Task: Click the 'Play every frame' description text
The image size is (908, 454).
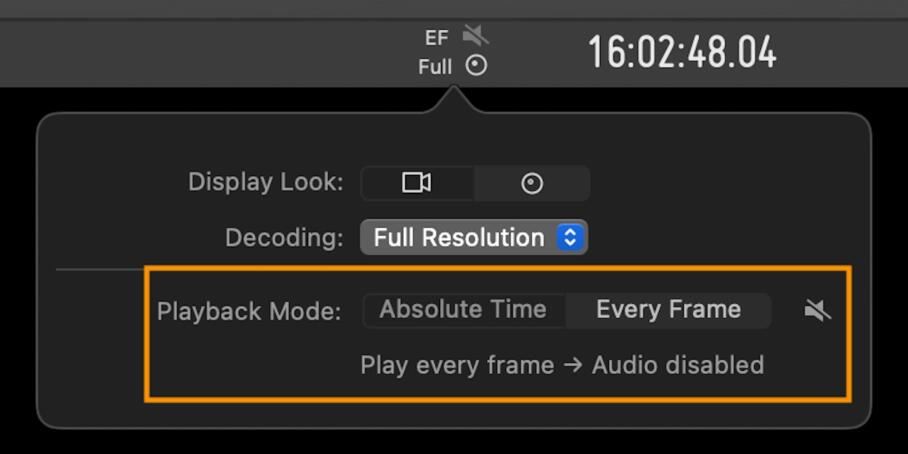Action: 457,366
